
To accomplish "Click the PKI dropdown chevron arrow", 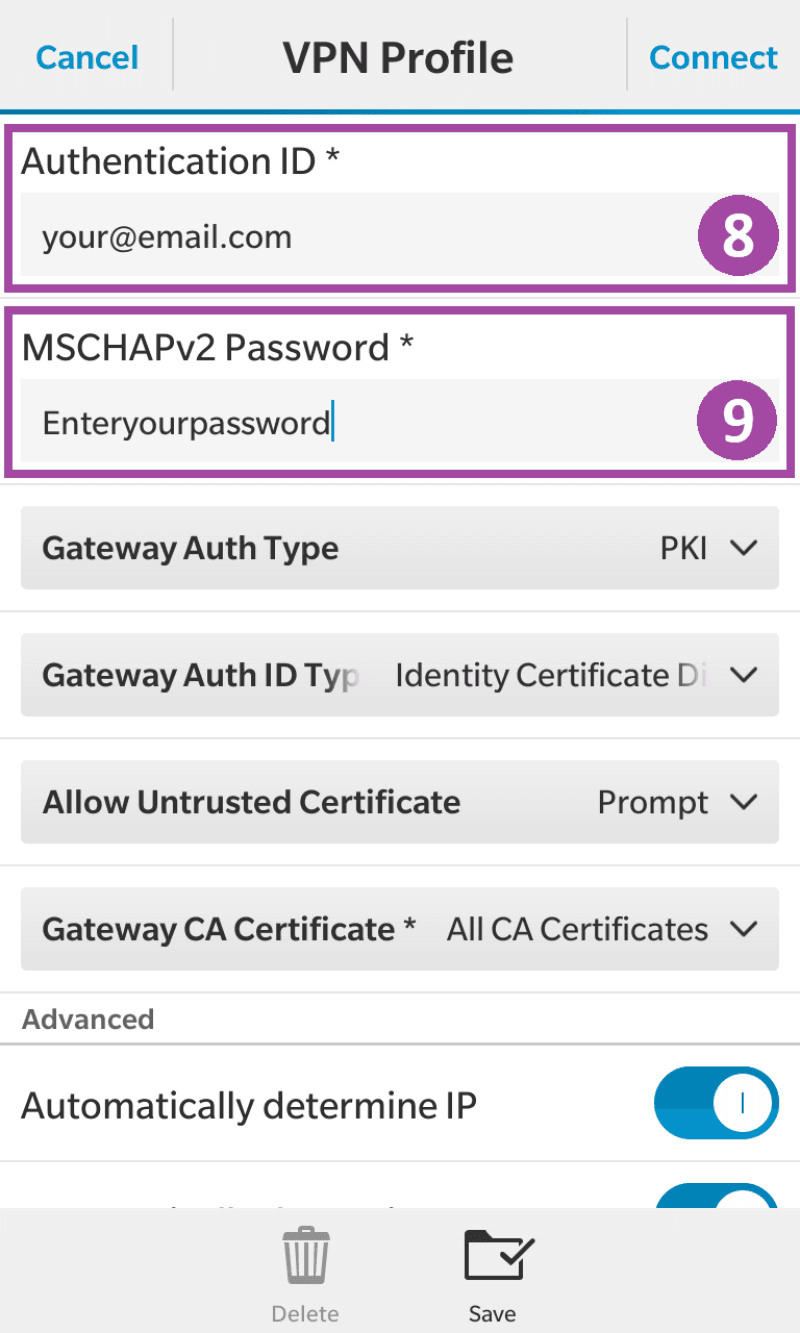I will pos(744,548).
